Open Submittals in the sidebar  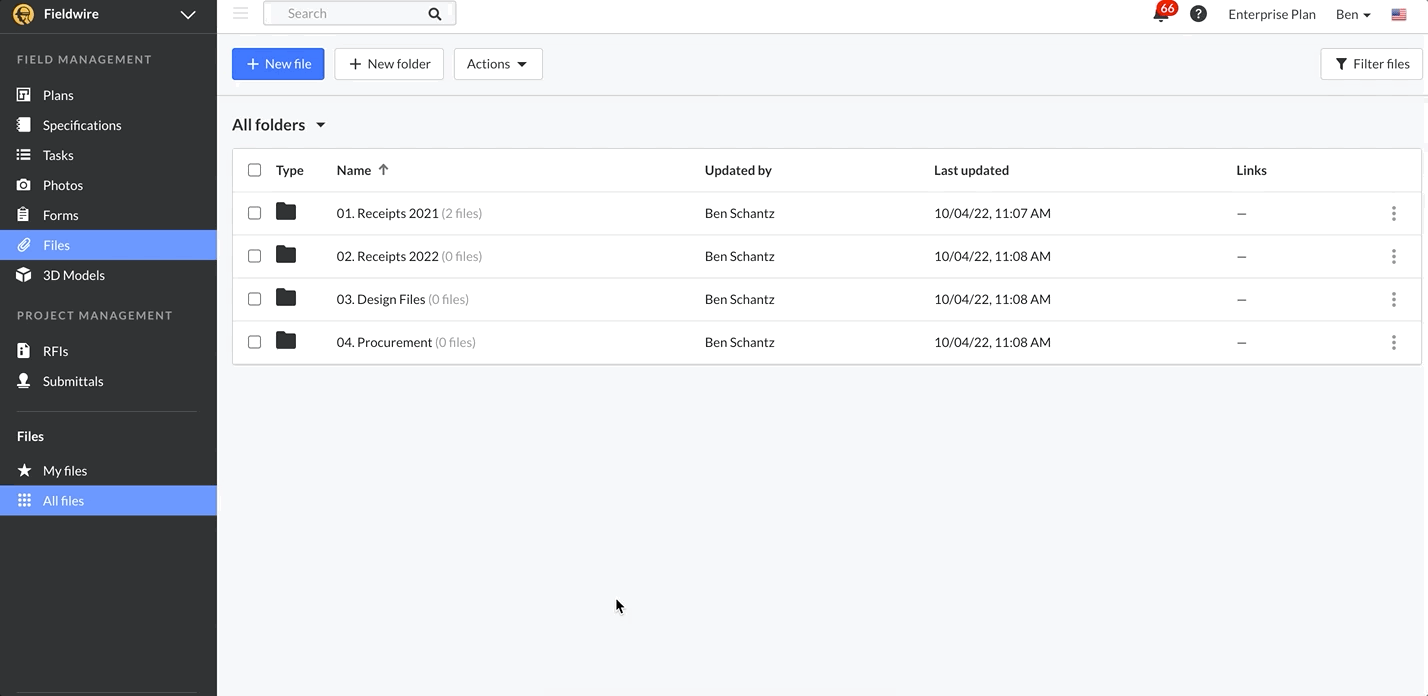pos(72,381)
